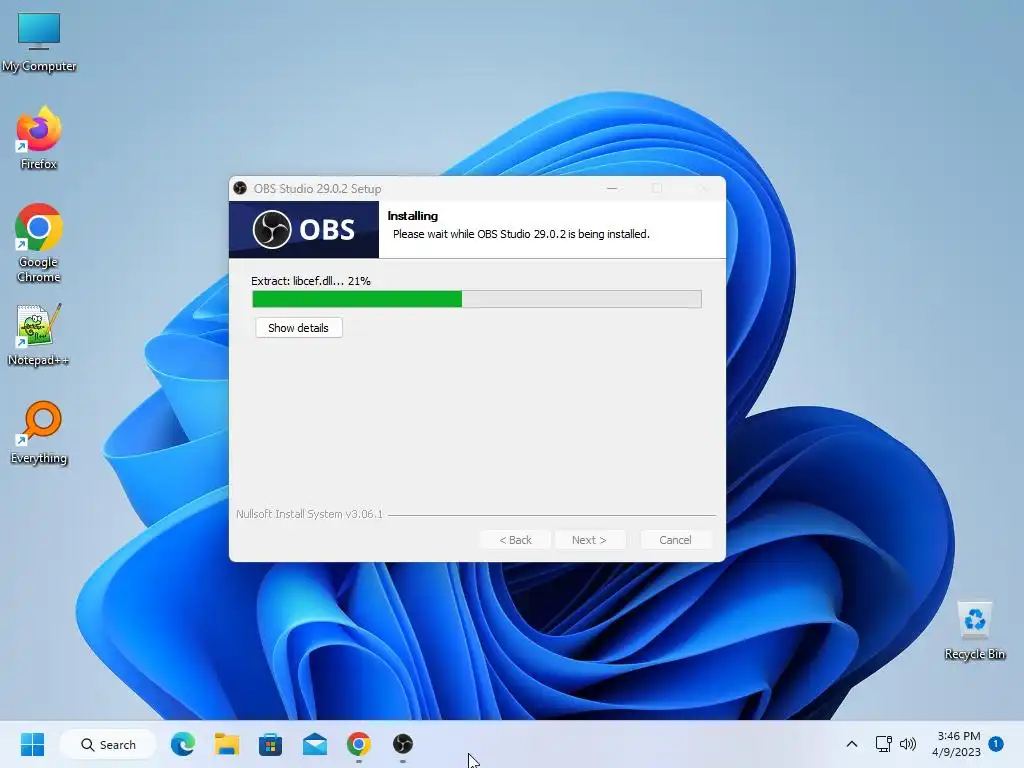Open the Windows Start menu
Image resolution: width=1024 pixels, height=768 pixels.
point(32,744)
